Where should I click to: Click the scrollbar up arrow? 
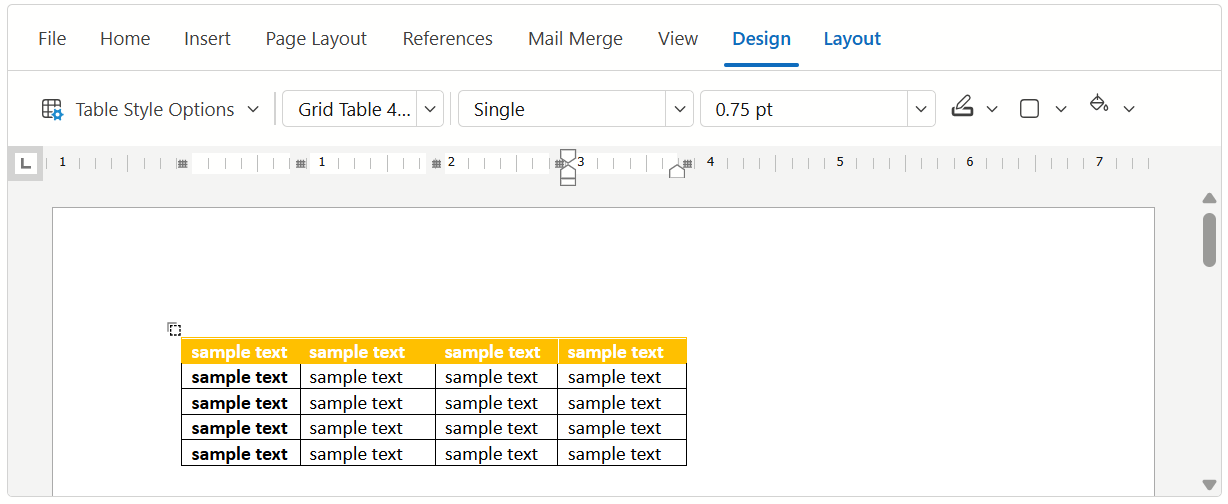click(1209, 198)
